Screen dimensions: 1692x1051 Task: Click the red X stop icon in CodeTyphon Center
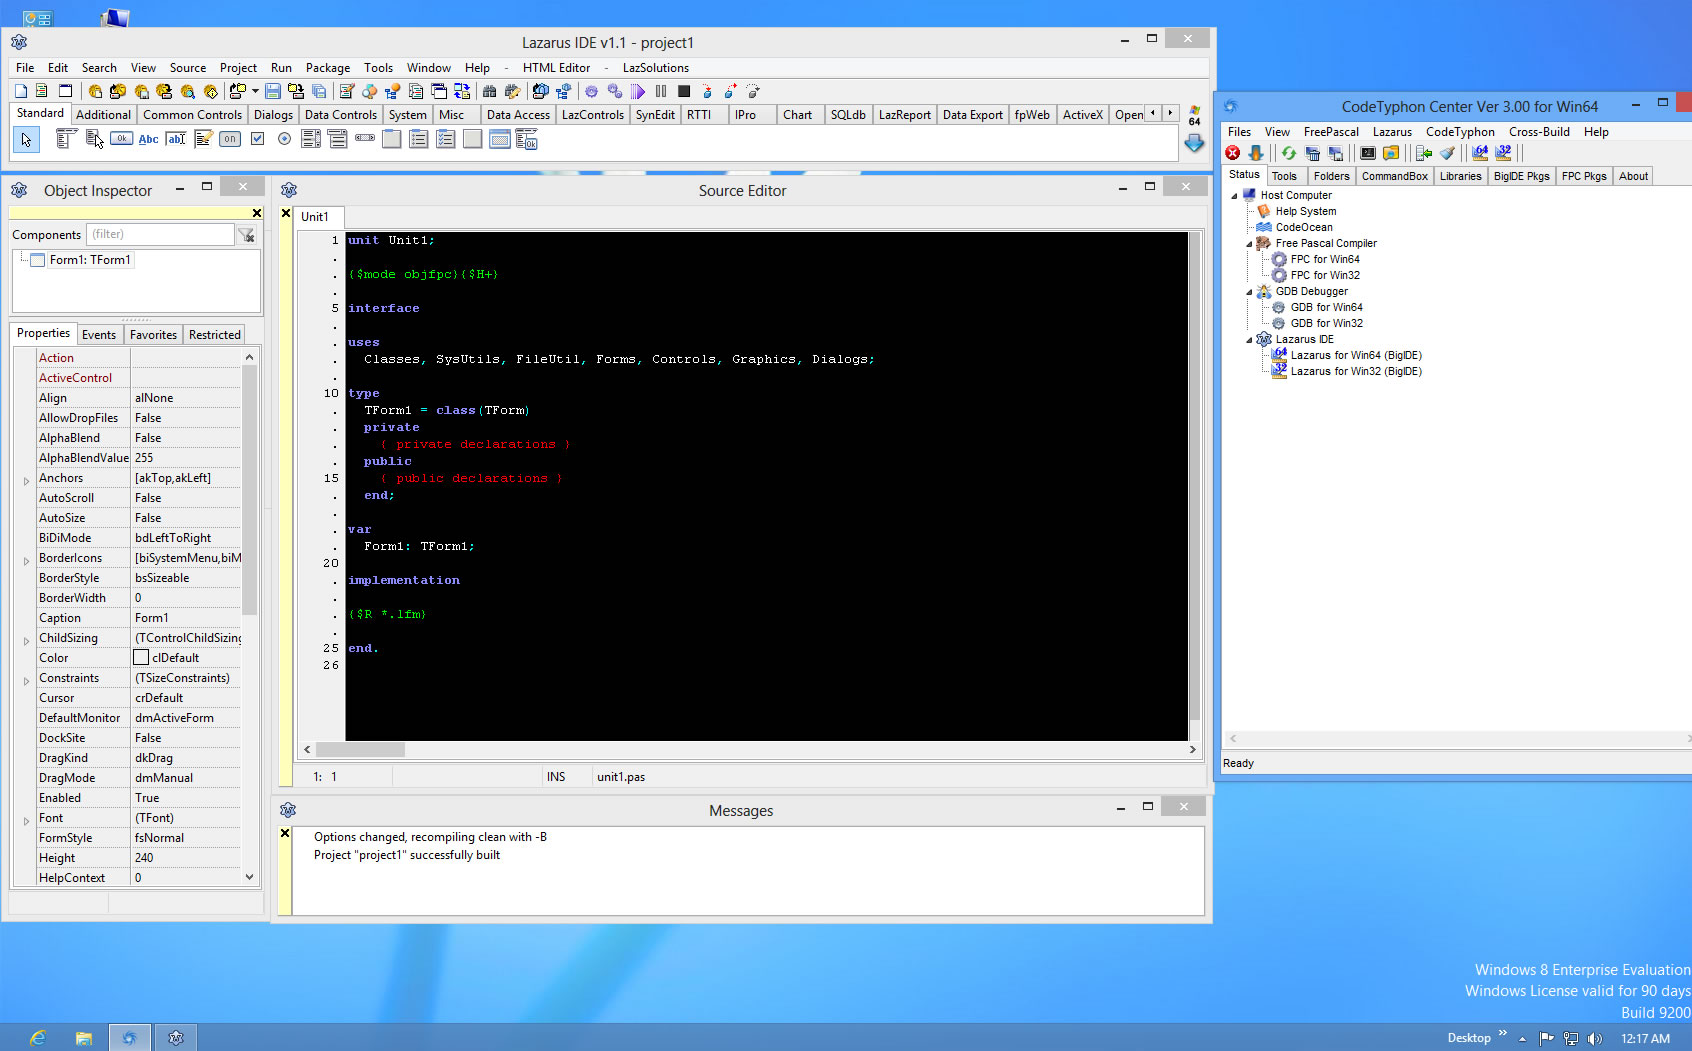[x=1233, y=153]
